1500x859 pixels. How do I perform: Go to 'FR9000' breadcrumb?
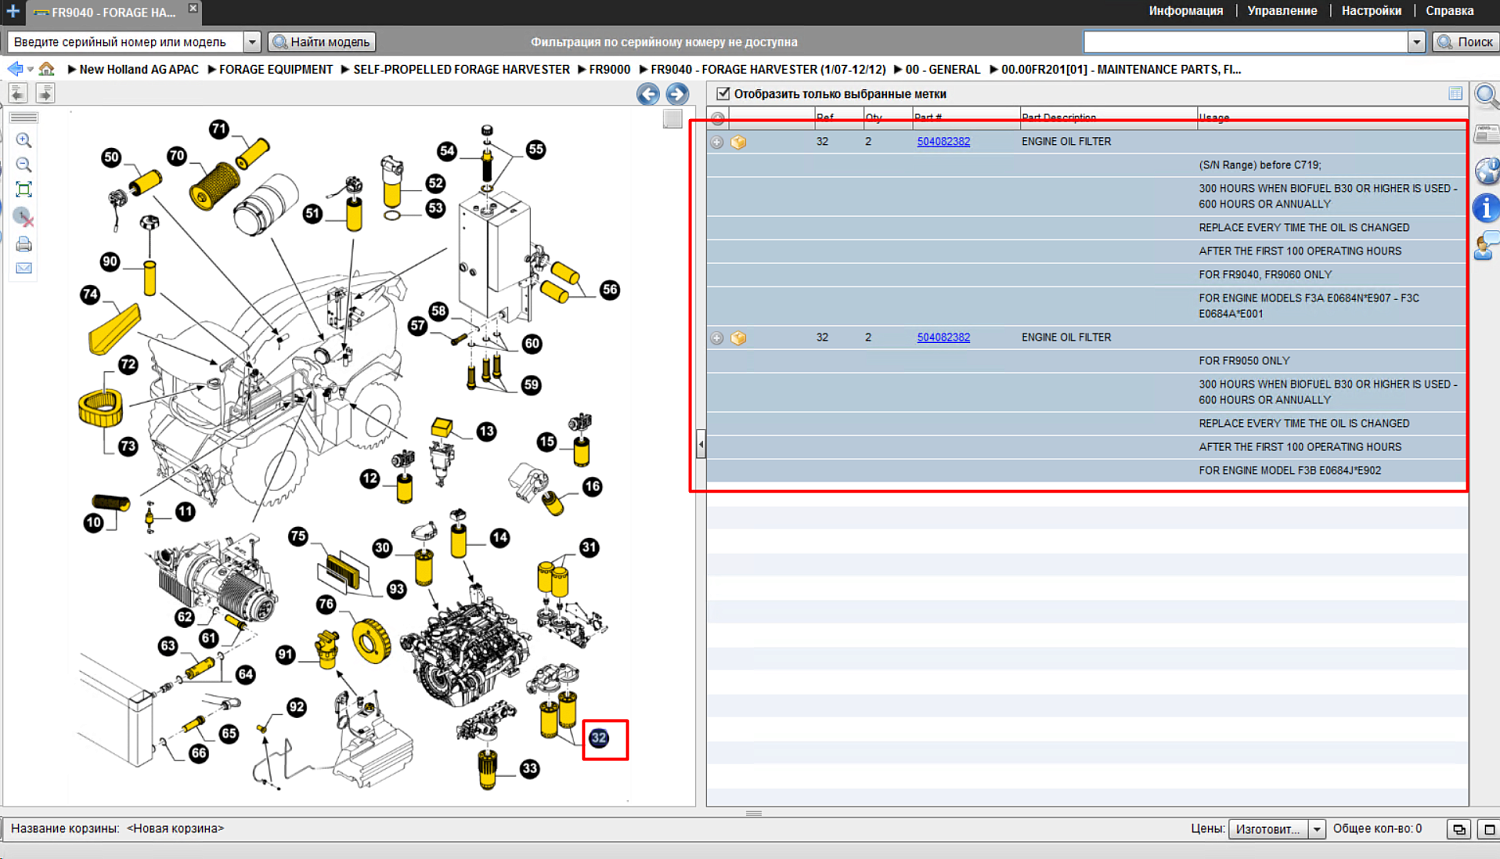click(610, 70)
